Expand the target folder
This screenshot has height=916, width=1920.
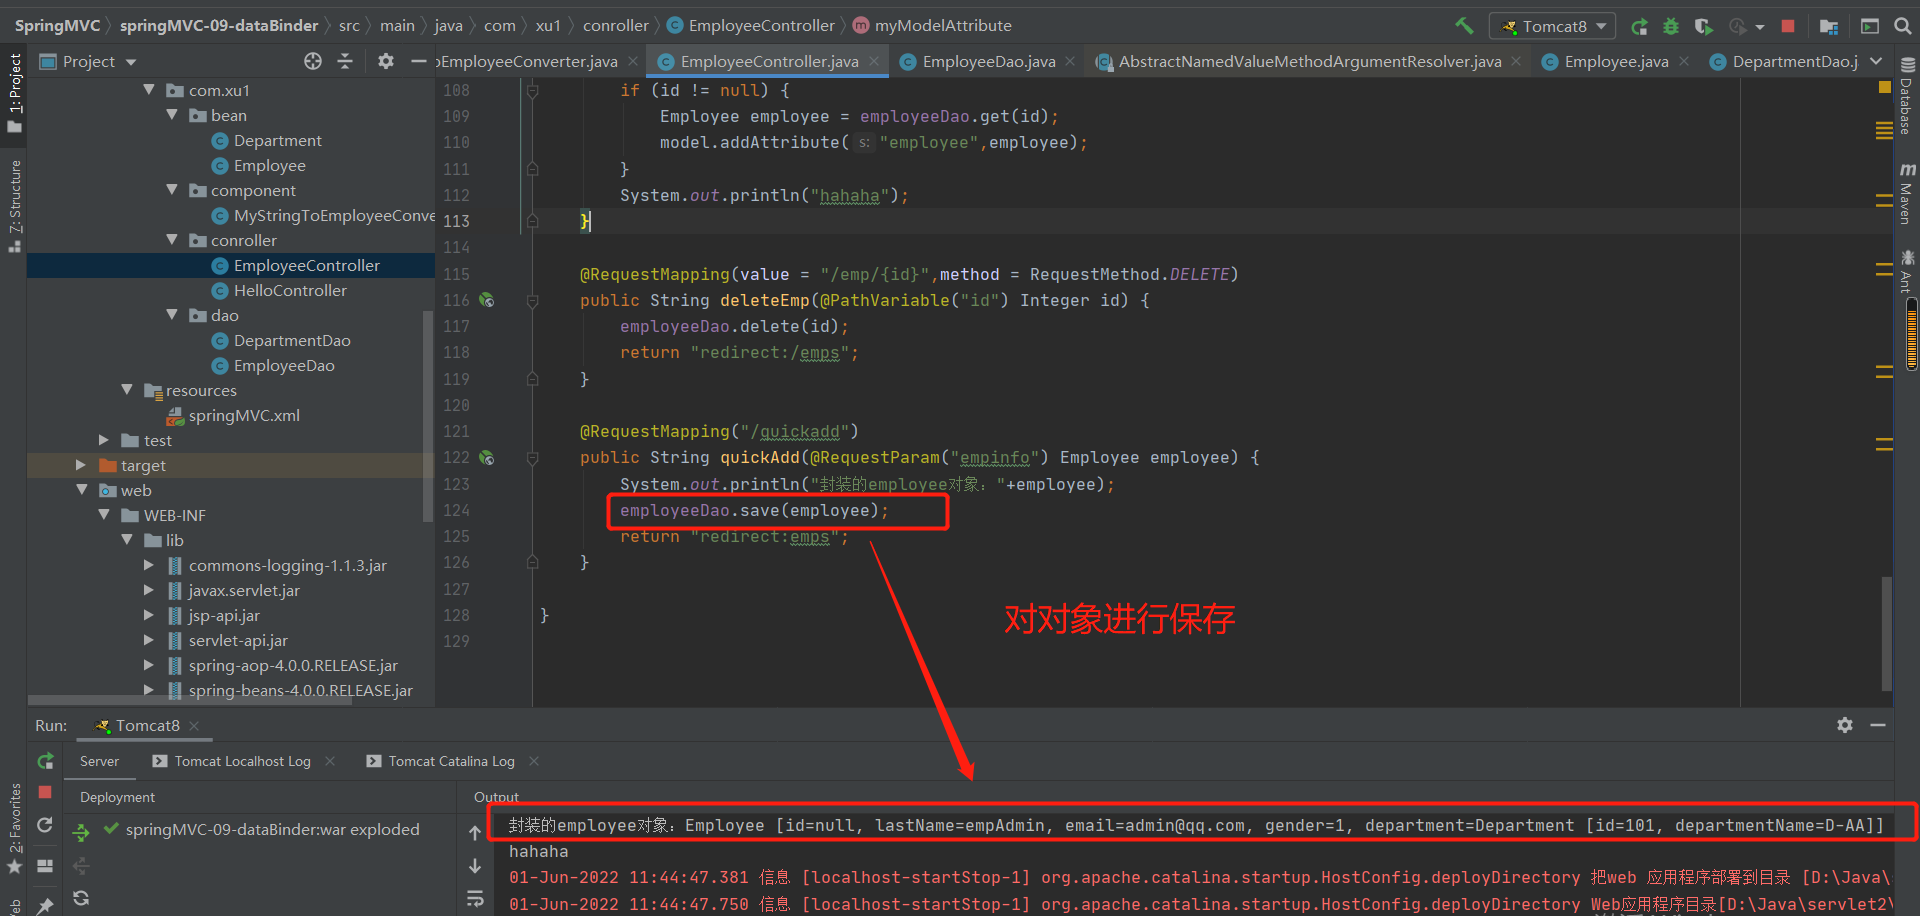(x=81, y=465)
